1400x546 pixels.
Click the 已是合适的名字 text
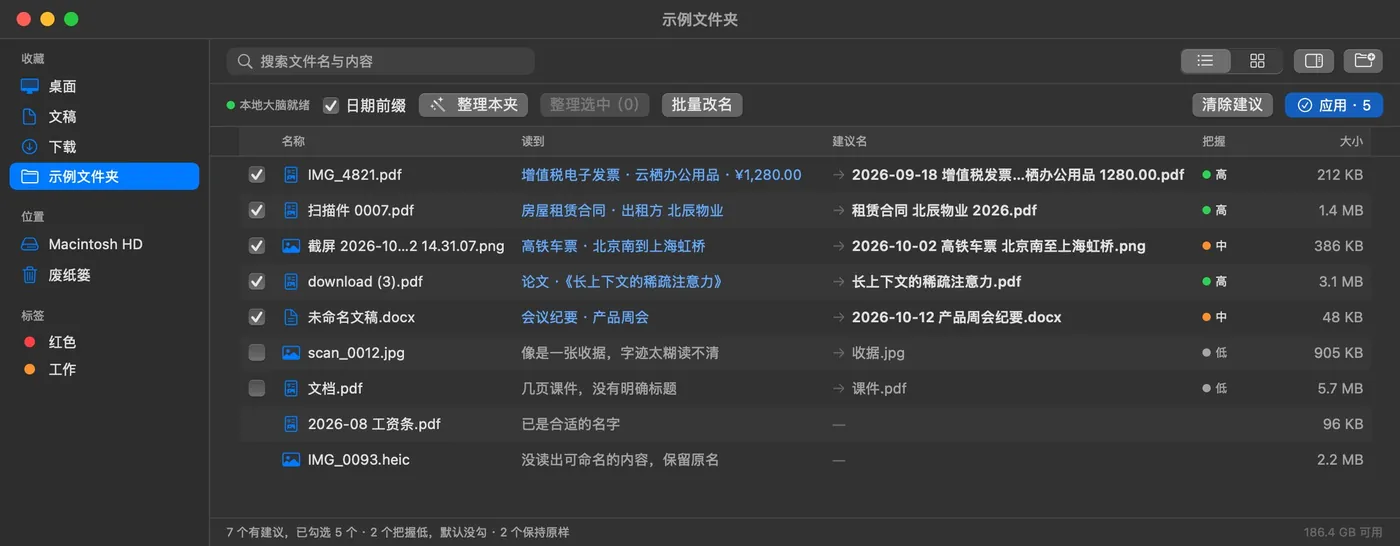point(571,424)
